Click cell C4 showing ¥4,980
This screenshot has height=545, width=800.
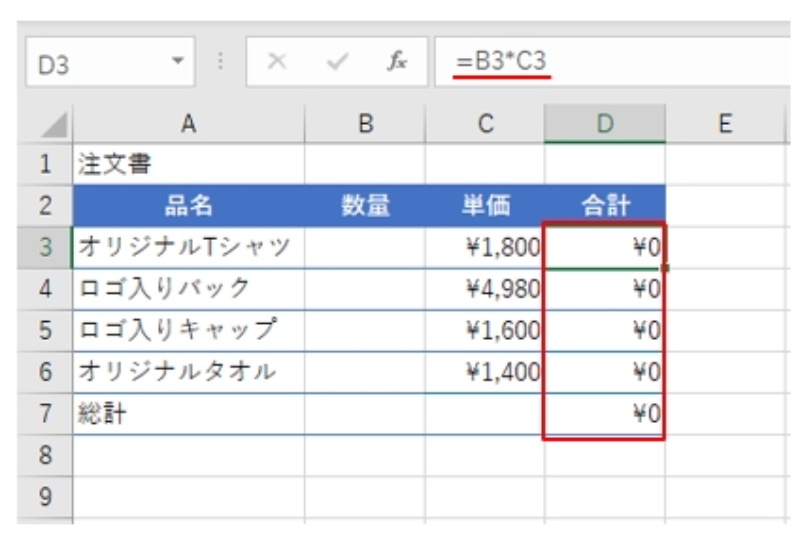coord(485,289)
